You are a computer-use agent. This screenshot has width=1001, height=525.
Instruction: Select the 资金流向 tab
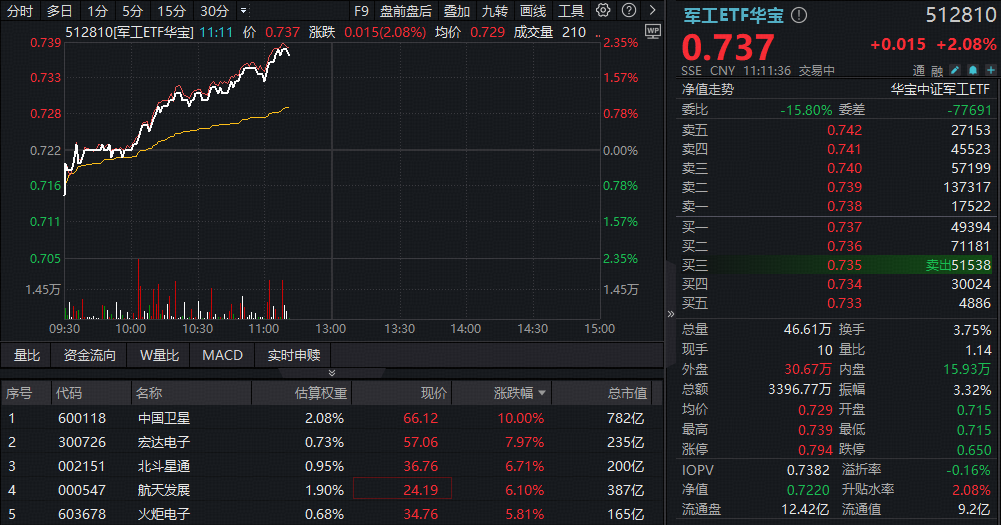point(89,355)
